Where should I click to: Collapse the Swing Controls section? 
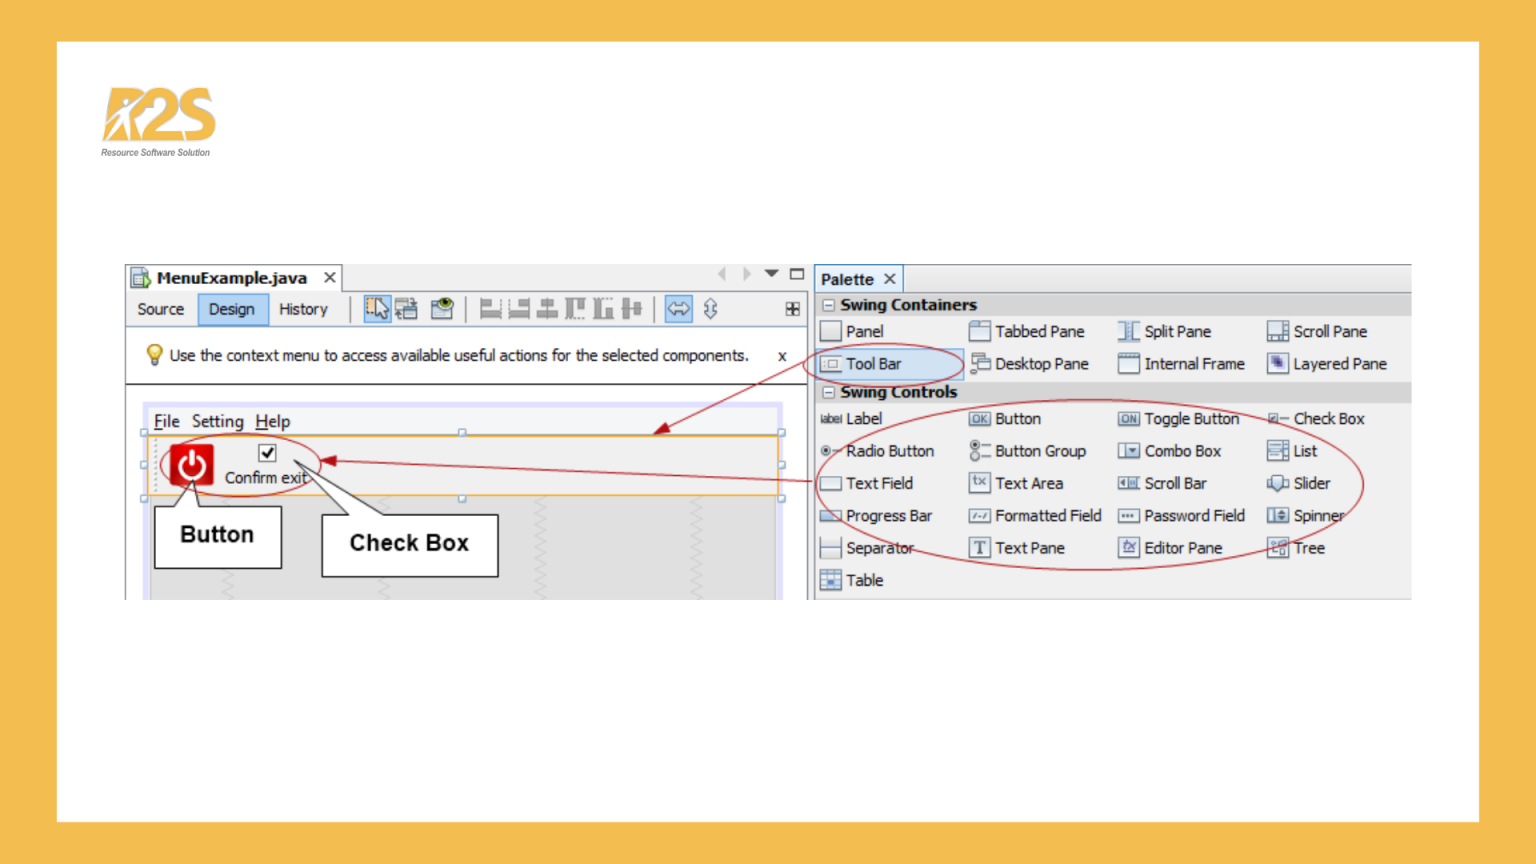point(829,392)
